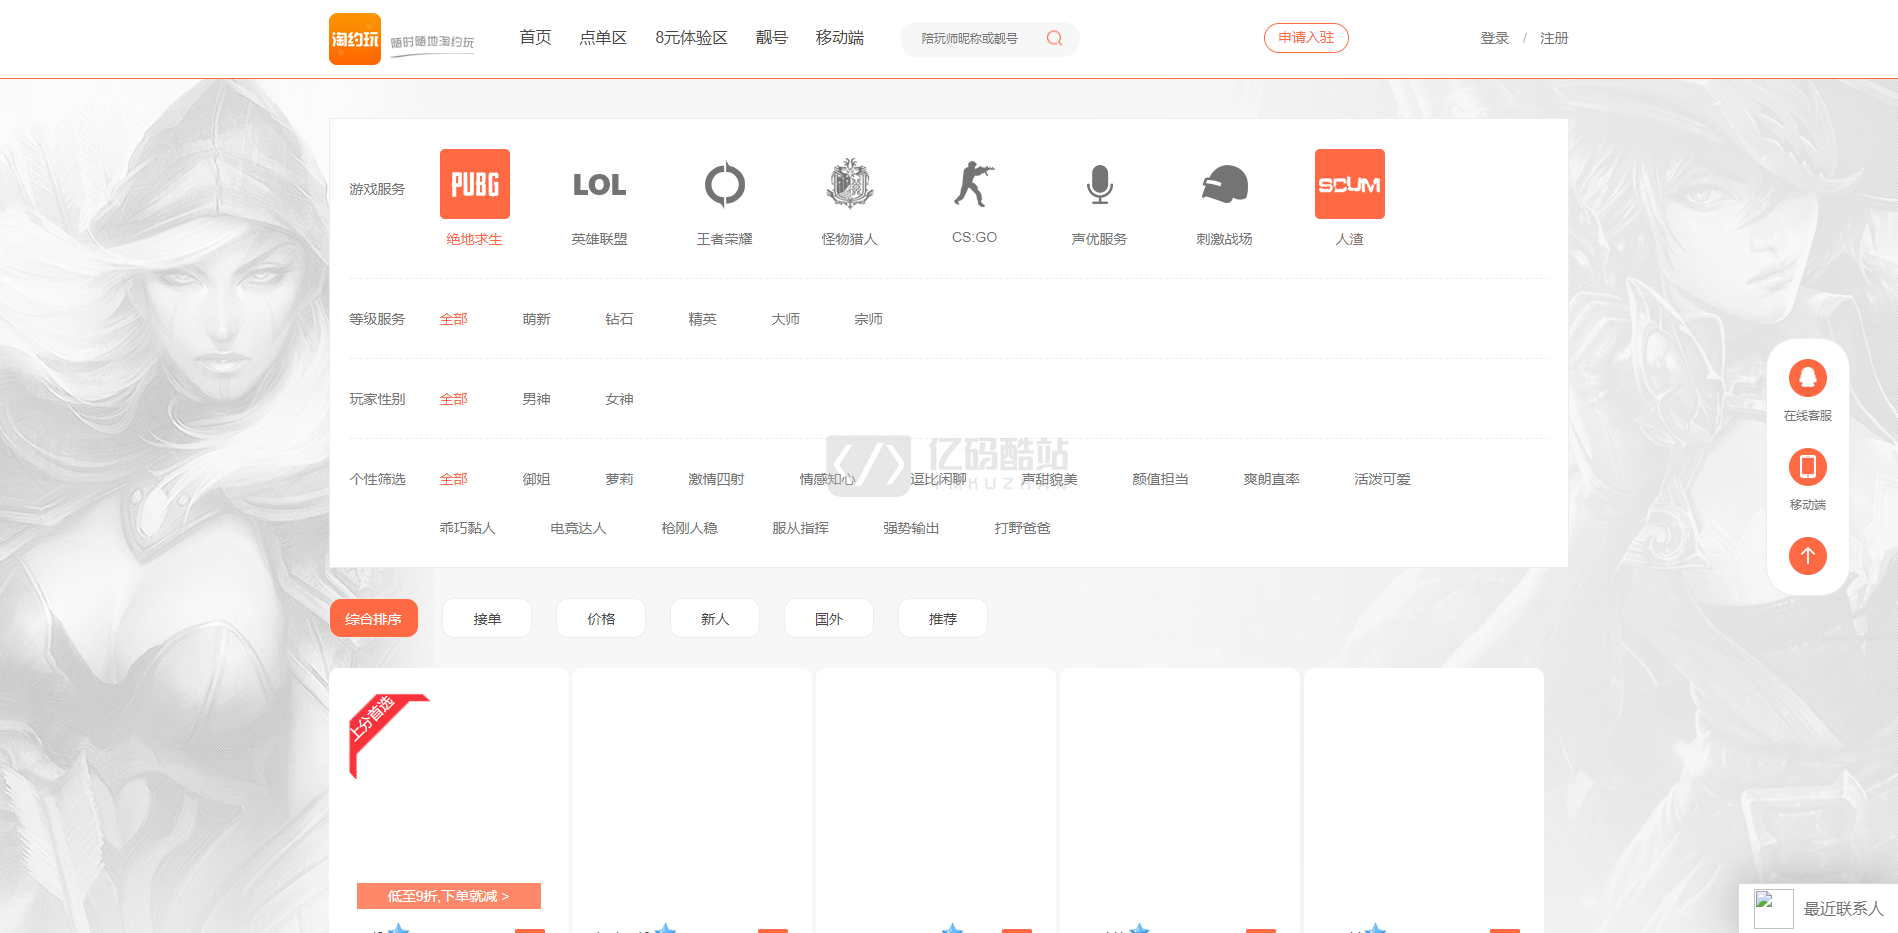Filter level by 精英
1898x933 pixels.
[x=703, y=319]
